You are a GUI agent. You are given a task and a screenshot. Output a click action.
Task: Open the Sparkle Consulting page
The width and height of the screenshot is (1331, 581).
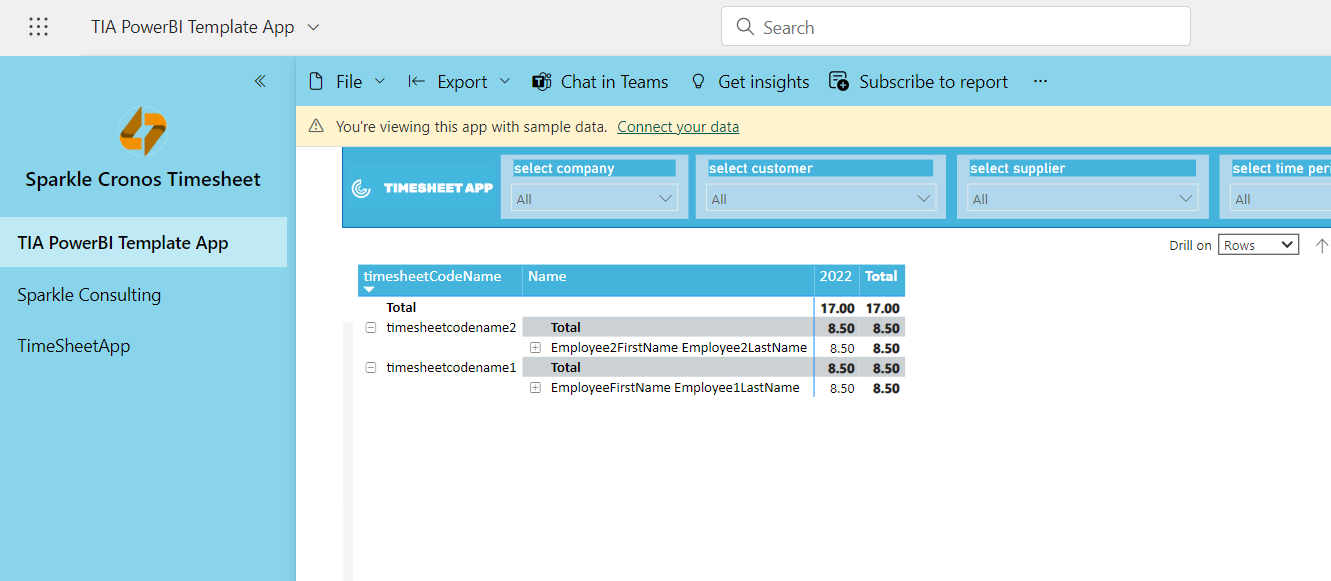pos(143,294)
